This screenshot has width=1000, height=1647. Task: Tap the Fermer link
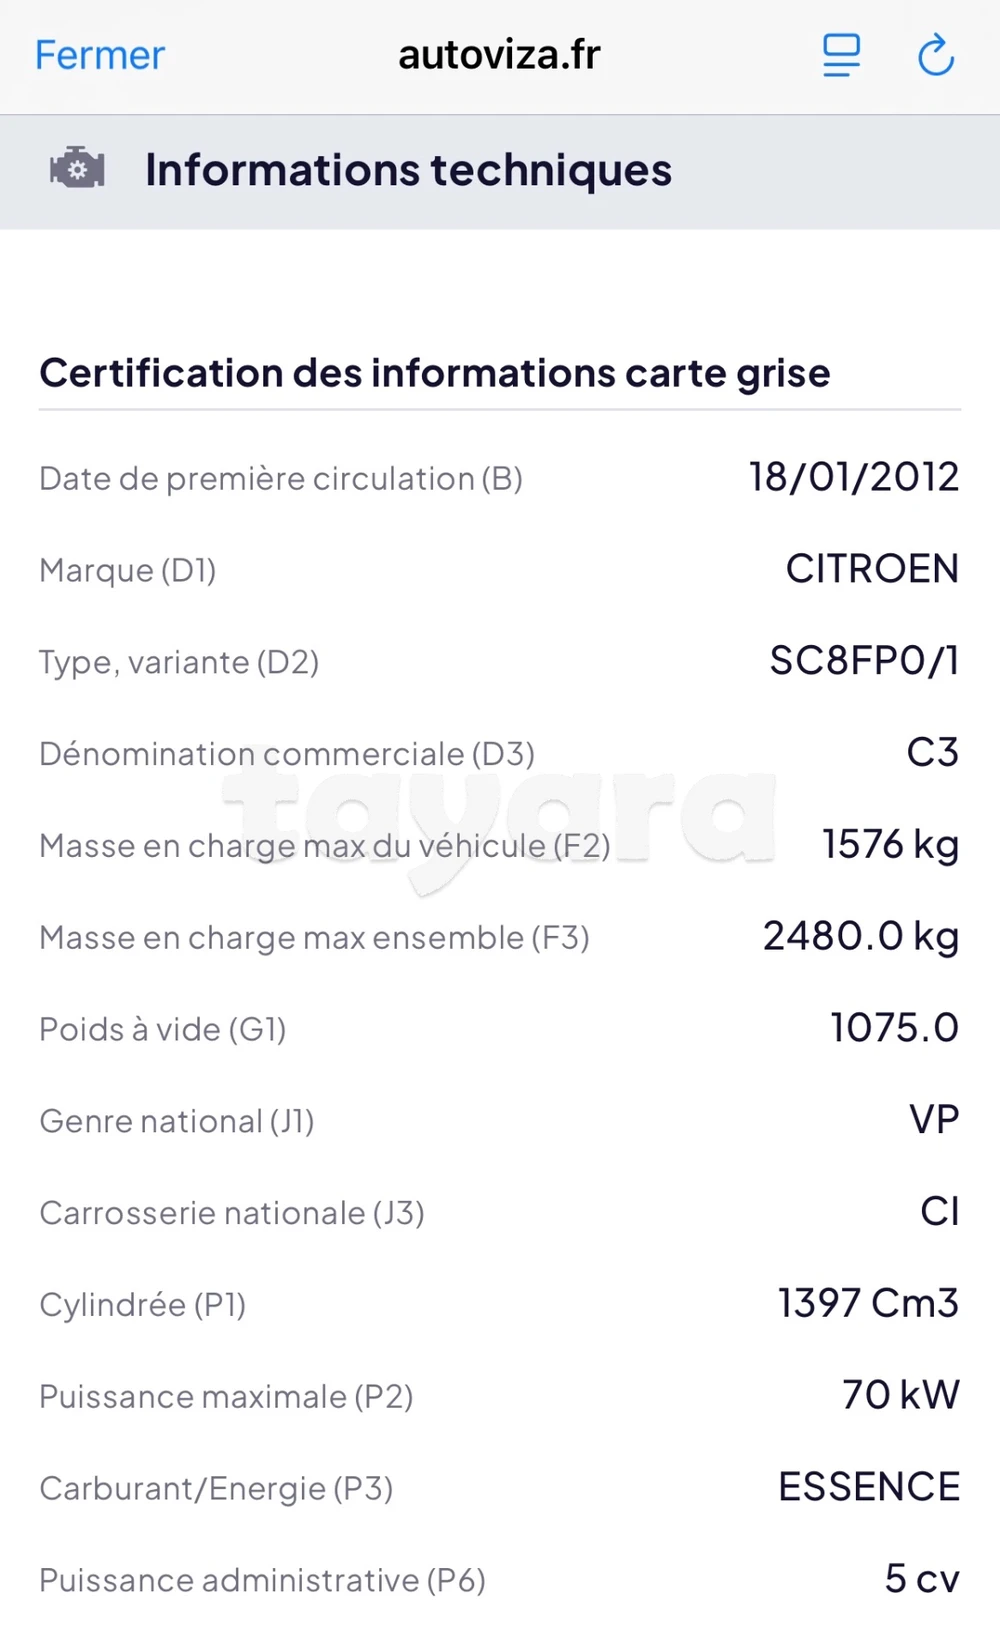pyautogui.click(x=99, y=55)
